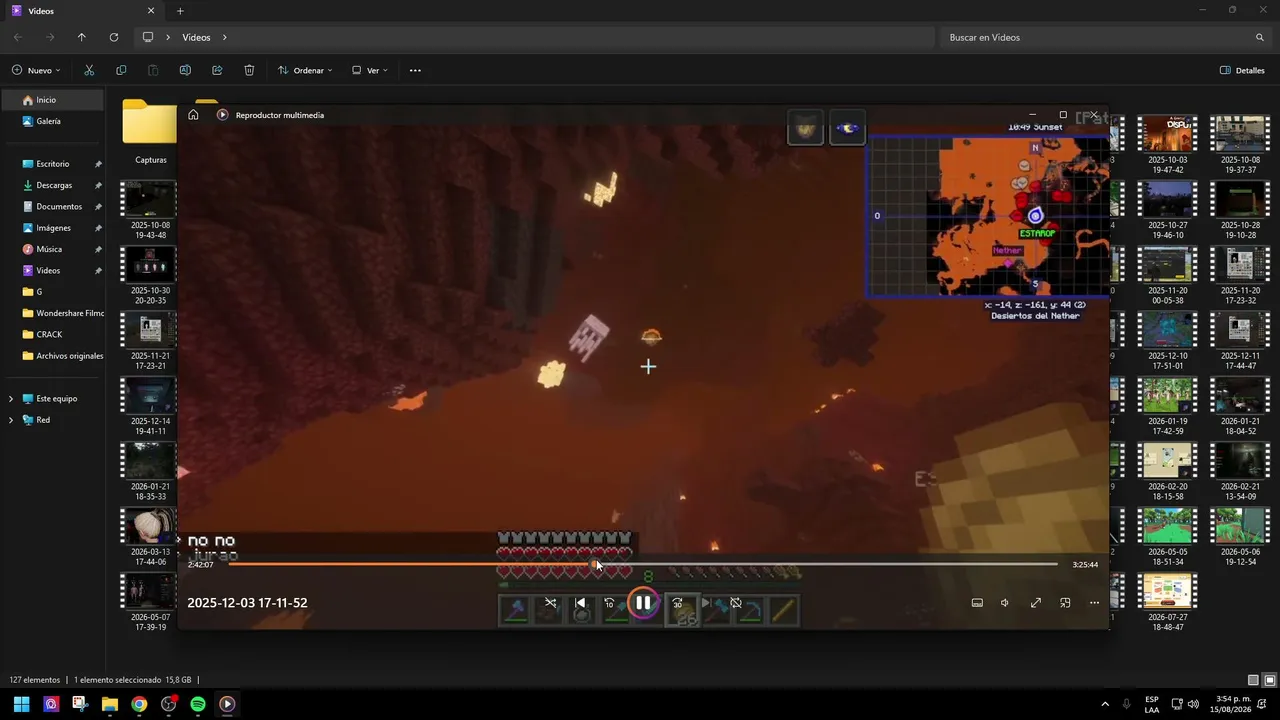Pause the video in the media player
1280x720 pixels.
pos(643,602)
